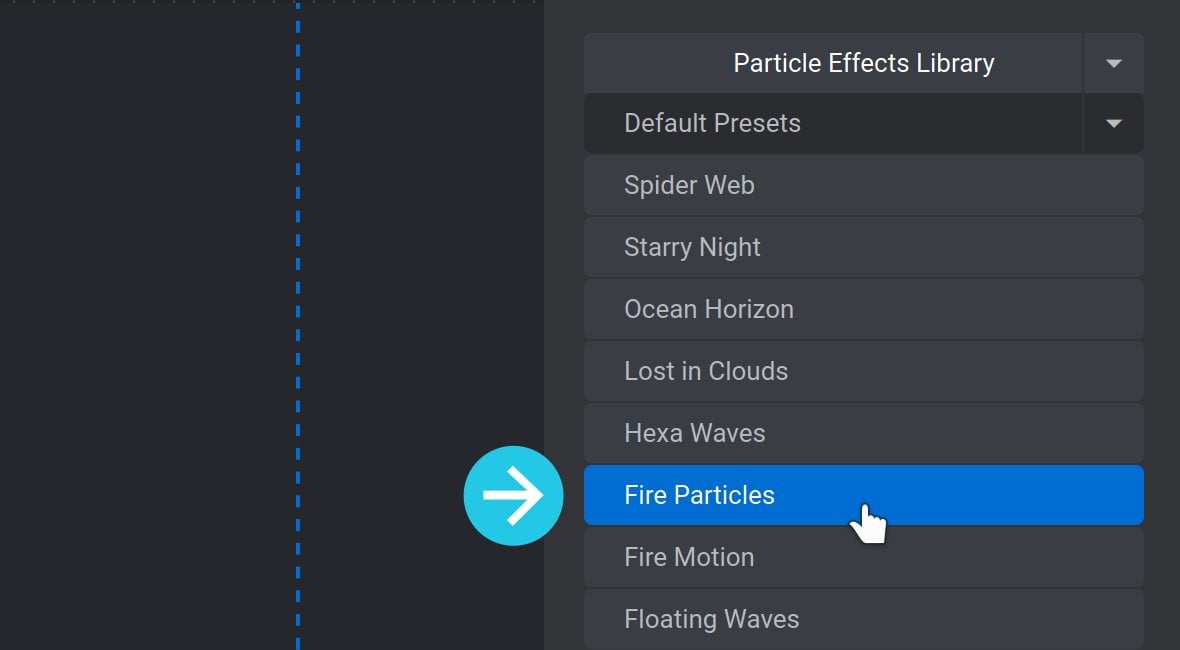This screenshot has width=1180, height=650.
Task: Click the blue dashed vertical guide line
Action: [x=298, y=323]
